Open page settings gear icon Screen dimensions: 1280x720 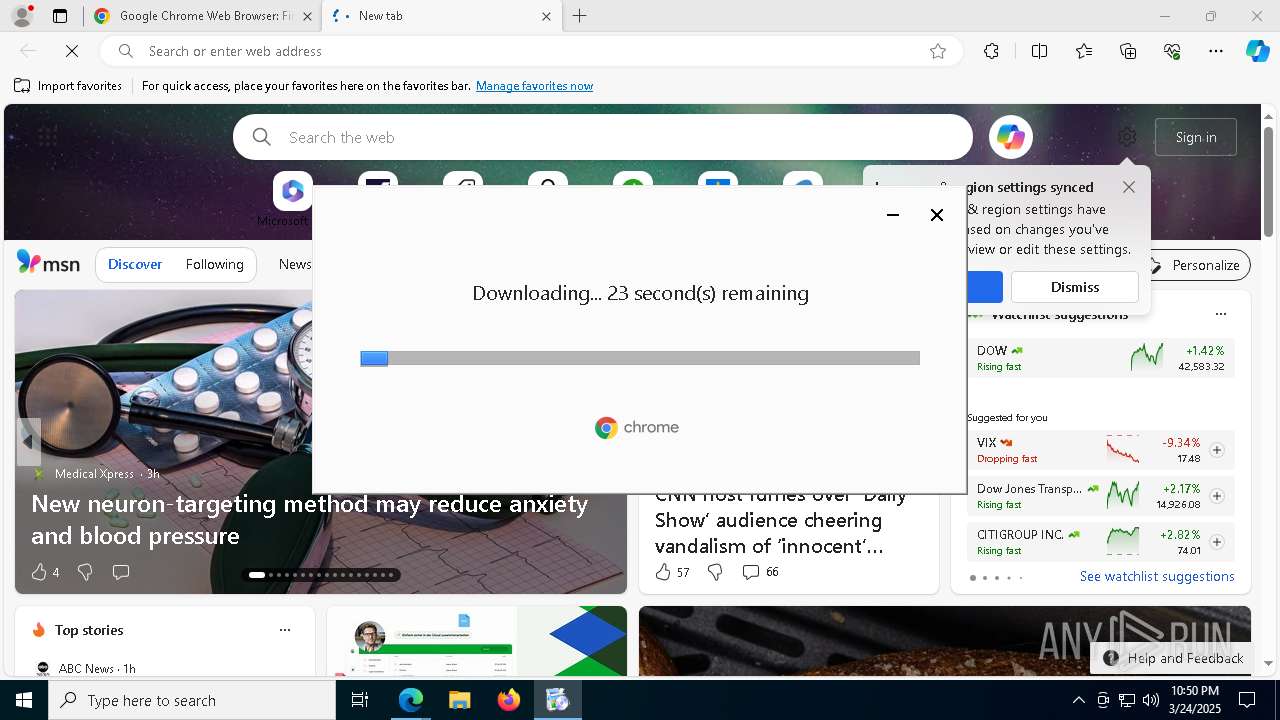point(1127,137)
